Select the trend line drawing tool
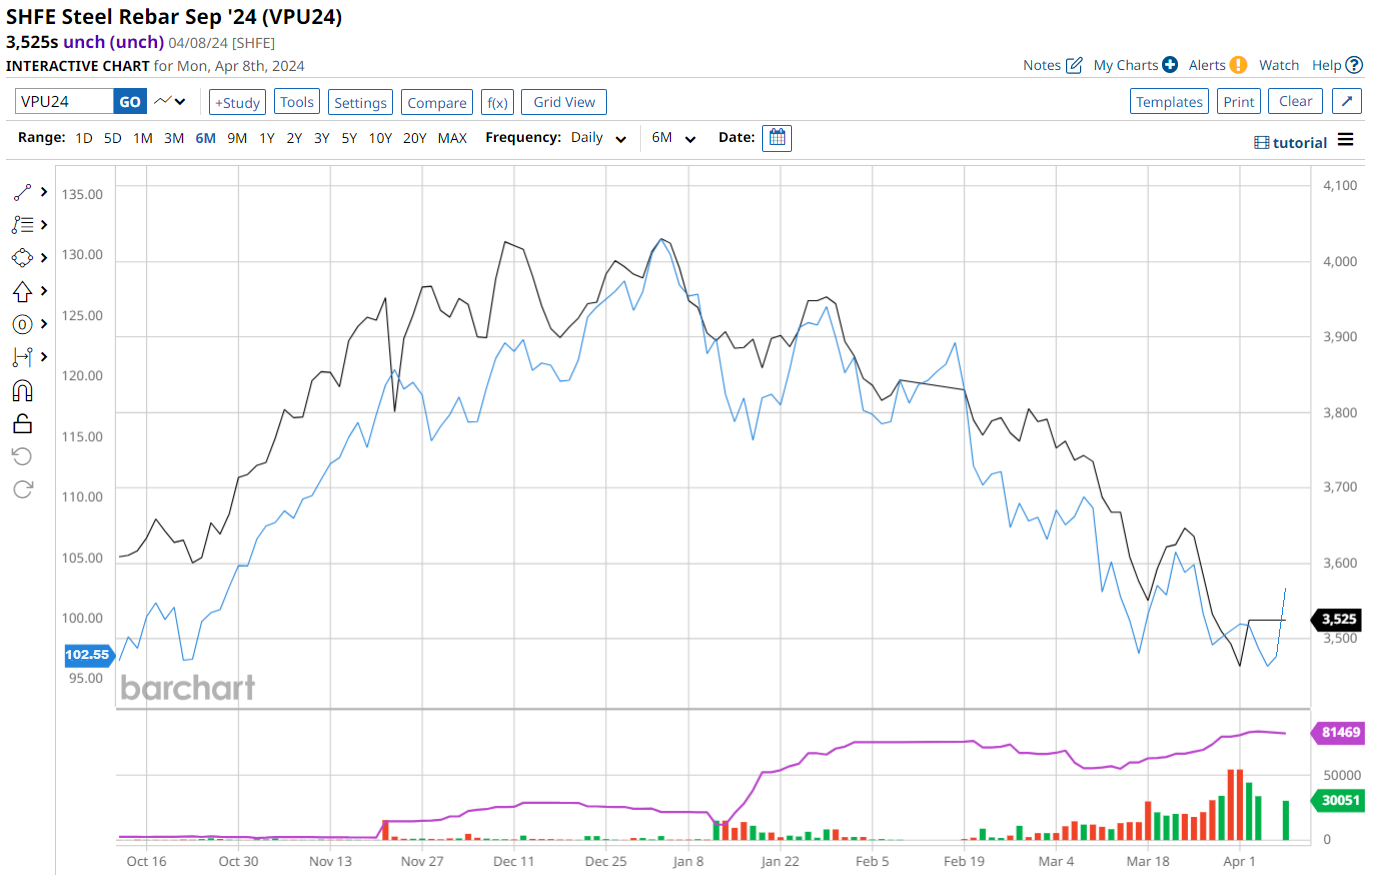Viewport: 1383px width, 888px height. [x=22, y=192]
